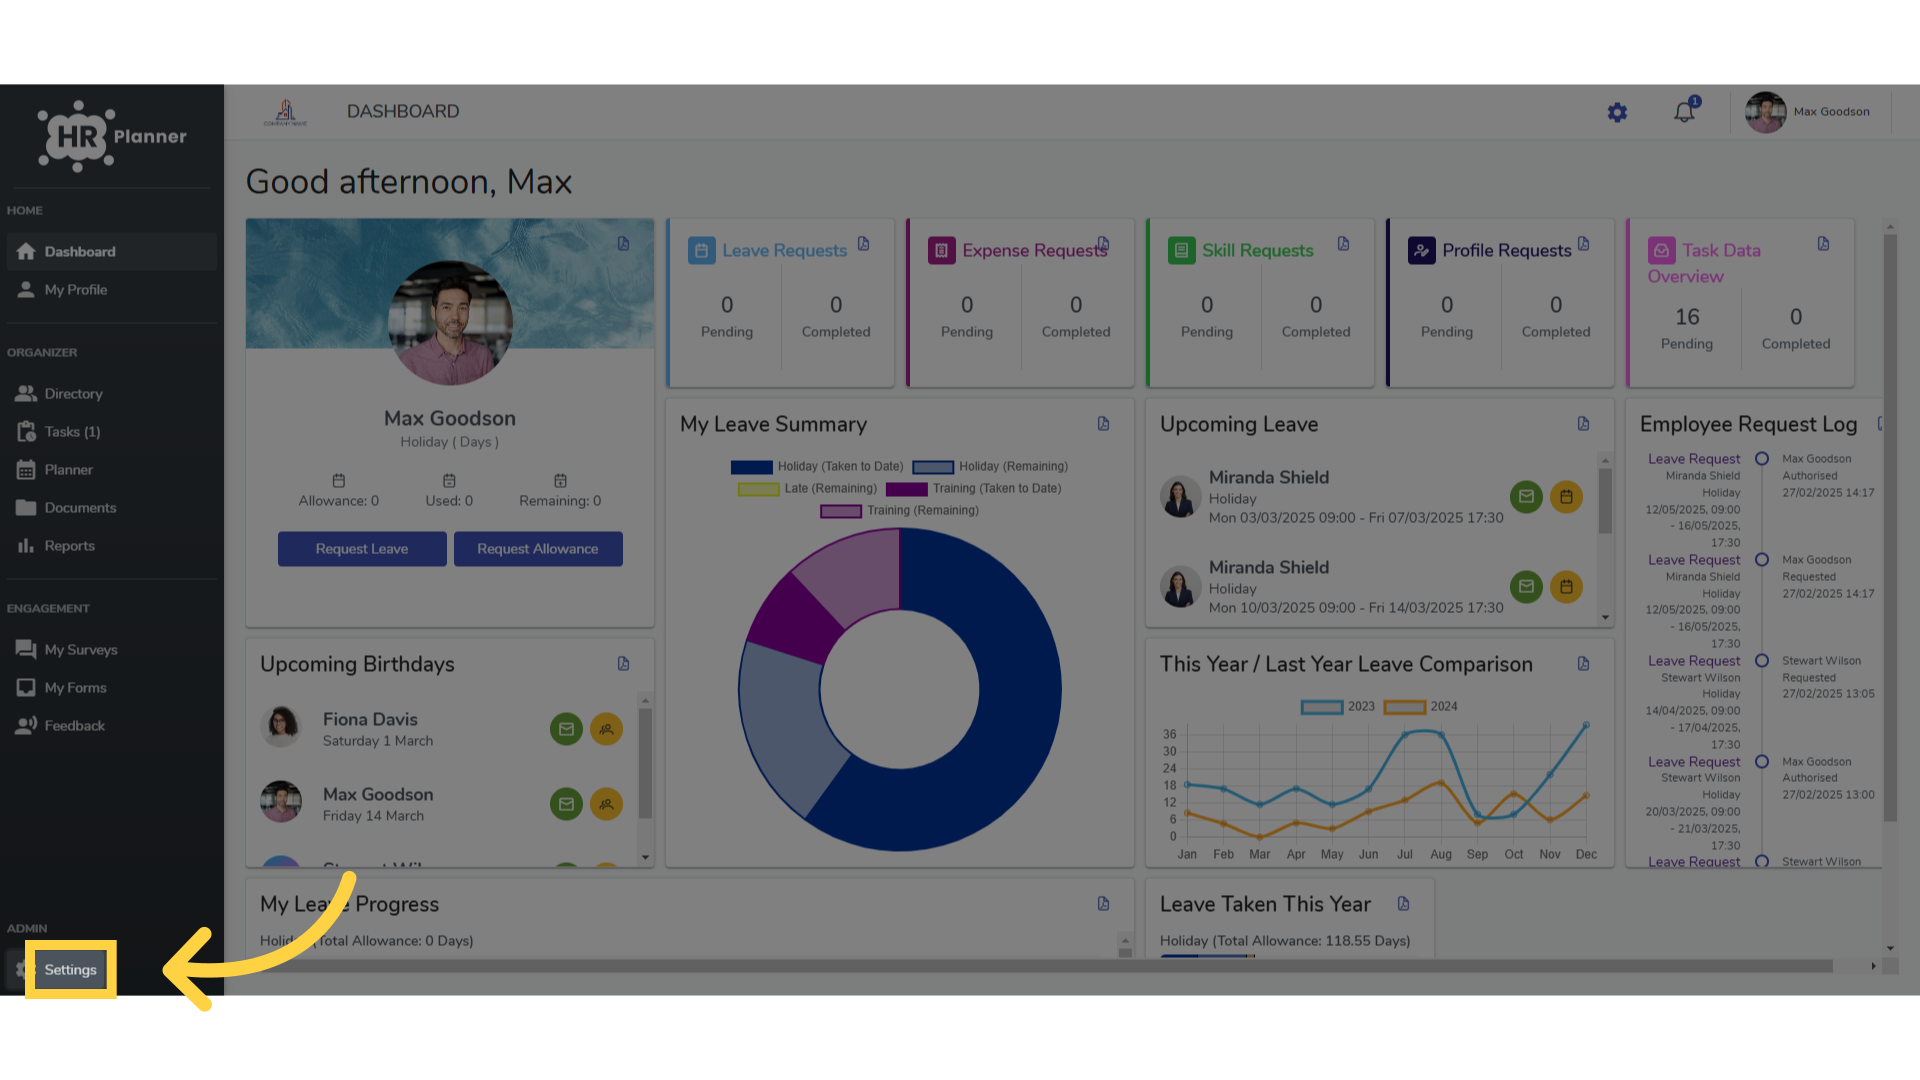Click export icon on My Leave Summary
1920x1080 pixels.
(x=1104, y=424)
